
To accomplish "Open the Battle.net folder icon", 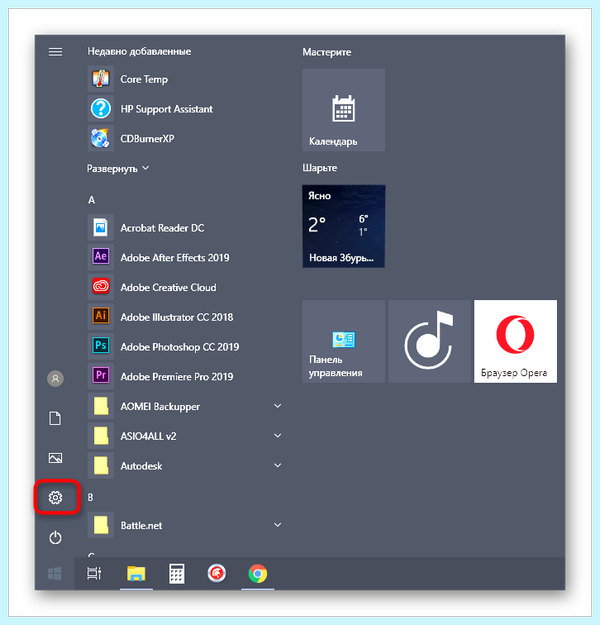I will click(x=101, y=525).
